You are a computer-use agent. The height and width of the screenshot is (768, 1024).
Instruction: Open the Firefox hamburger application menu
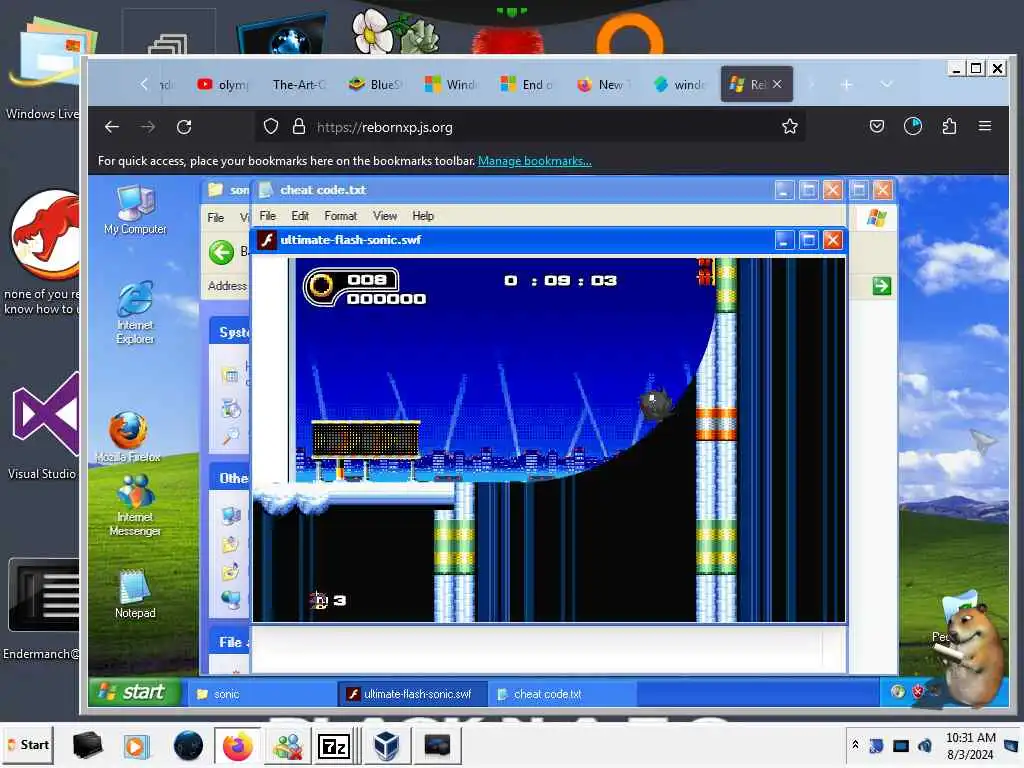pos(985,126)
